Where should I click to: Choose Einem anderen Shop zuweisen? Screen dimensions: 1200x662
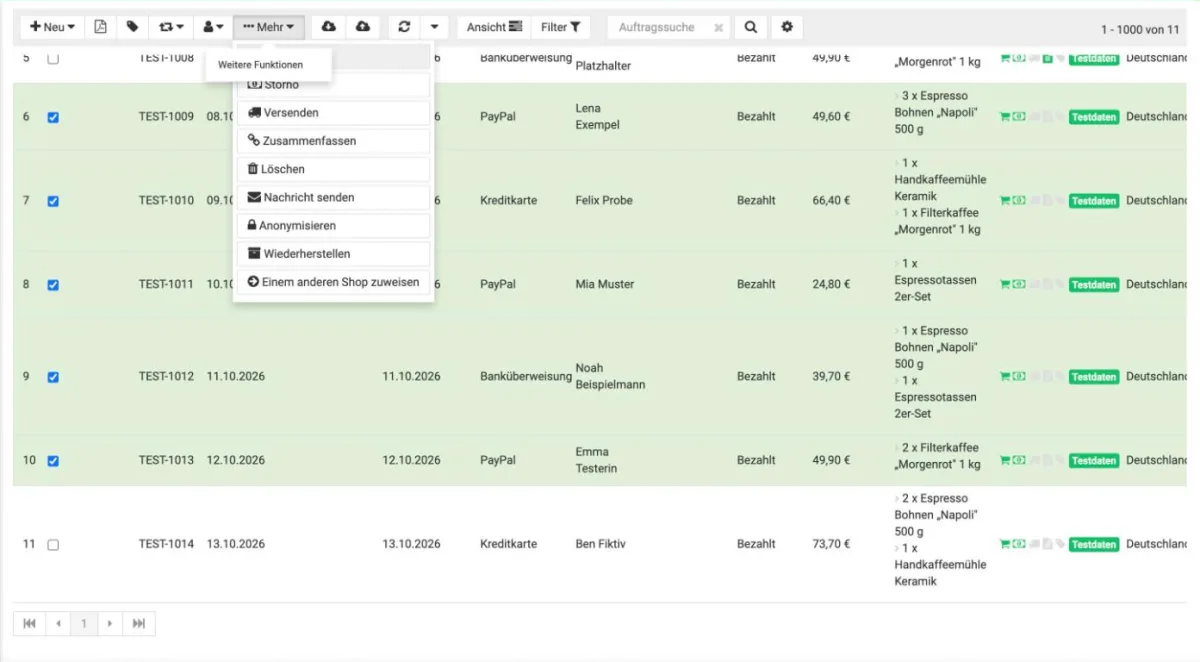tap(333, 282)
